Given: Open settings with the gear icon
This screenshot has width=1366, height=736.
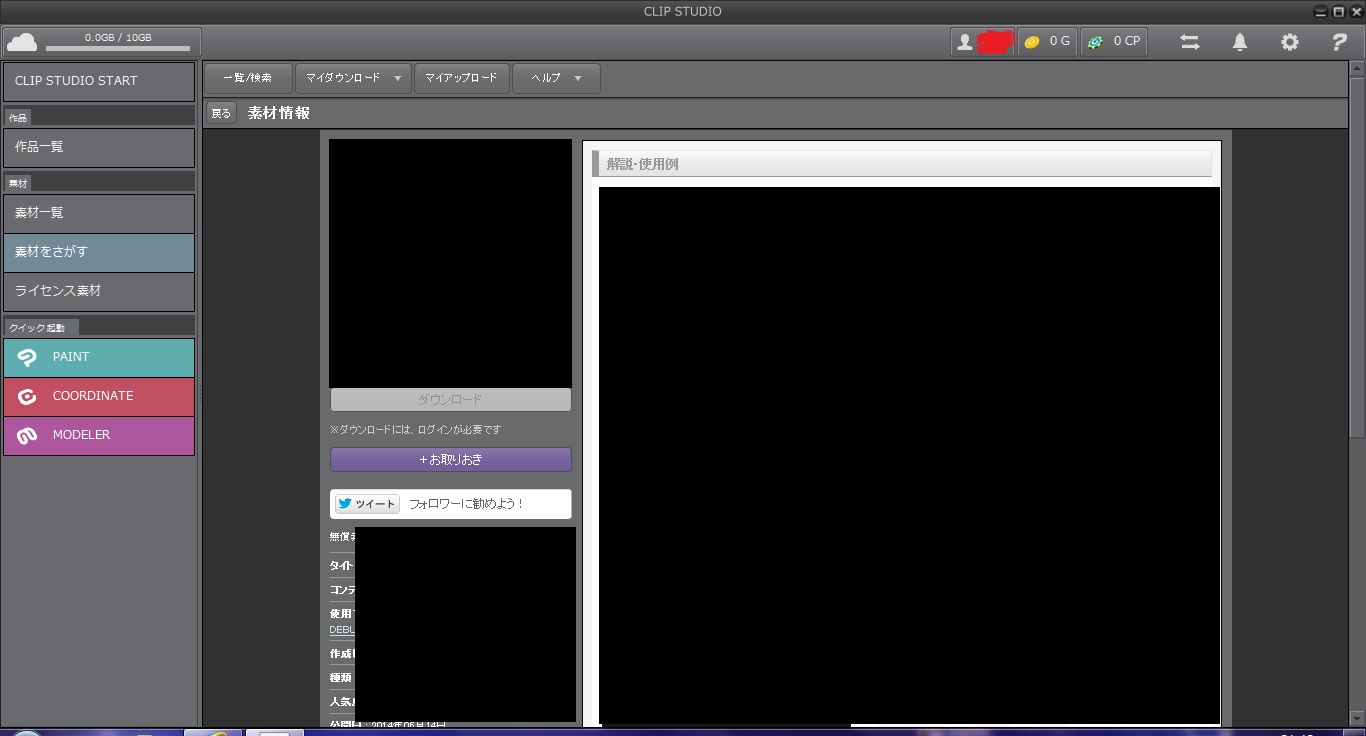Looking at the screenshot, I should [x=1290, y=42].
